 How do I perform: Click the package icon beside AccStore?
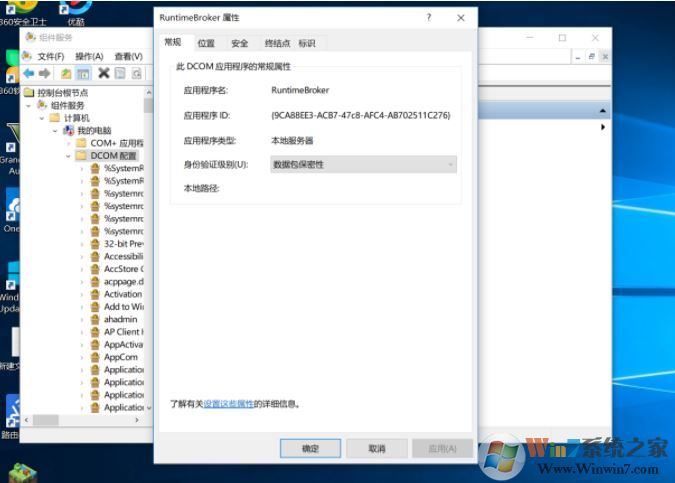click(x=95, y=269)
